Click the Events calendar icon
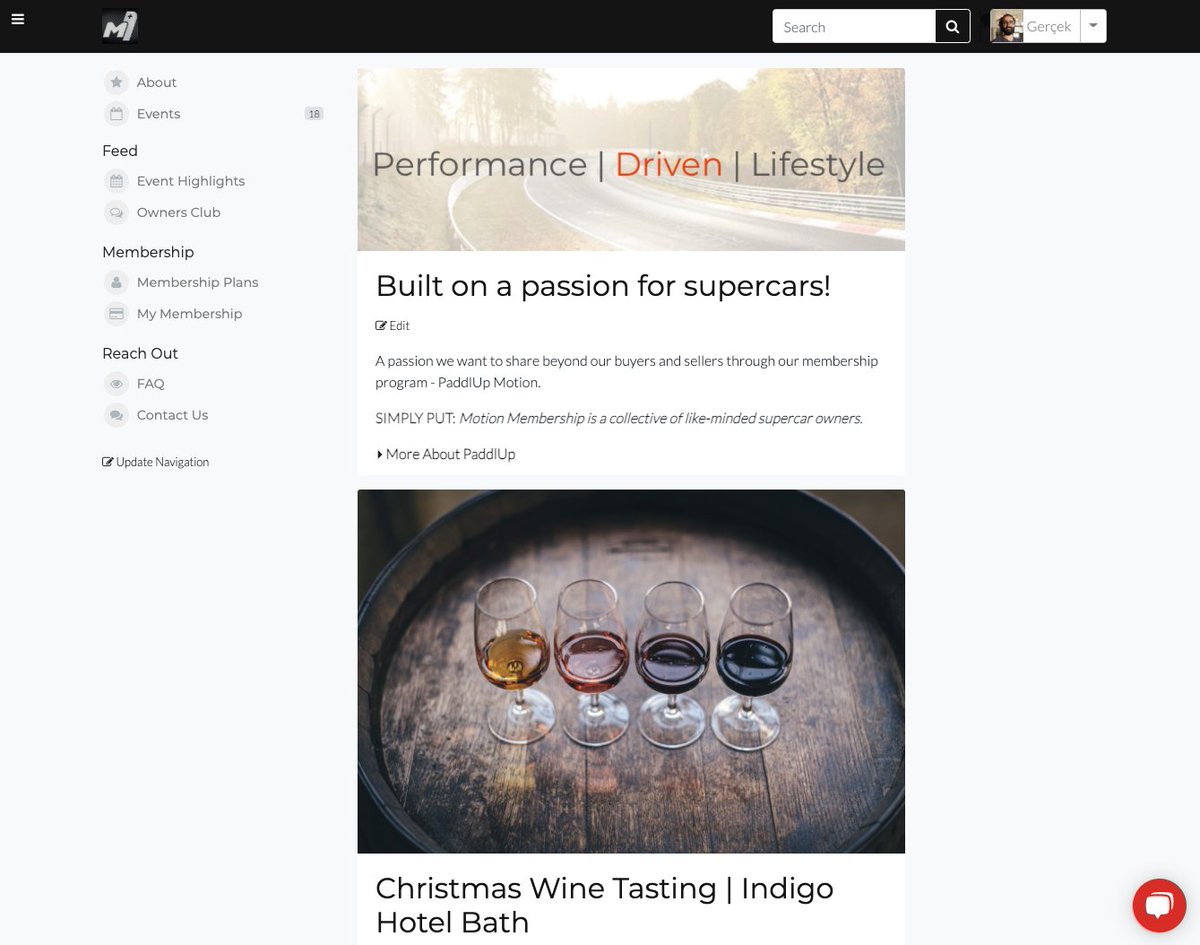The width and height of the screenshot is (1200, 945). [117, 114]
